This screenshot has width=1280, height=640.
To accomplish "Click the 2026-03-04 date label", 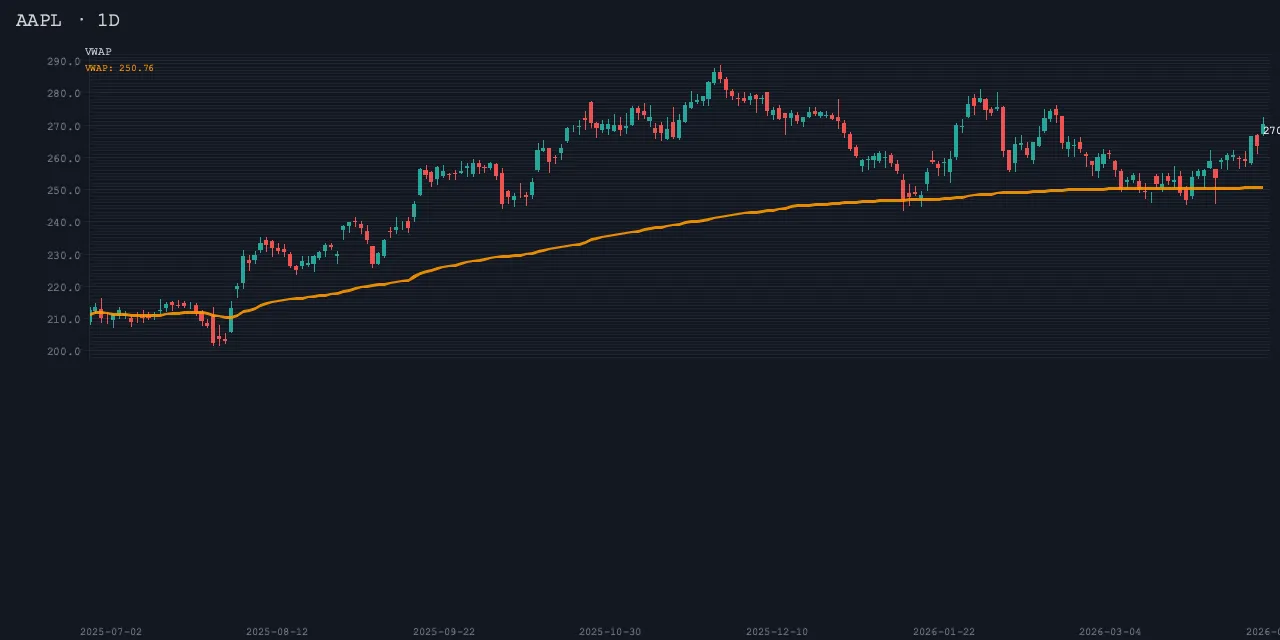I will click(x=1110, y=632).
